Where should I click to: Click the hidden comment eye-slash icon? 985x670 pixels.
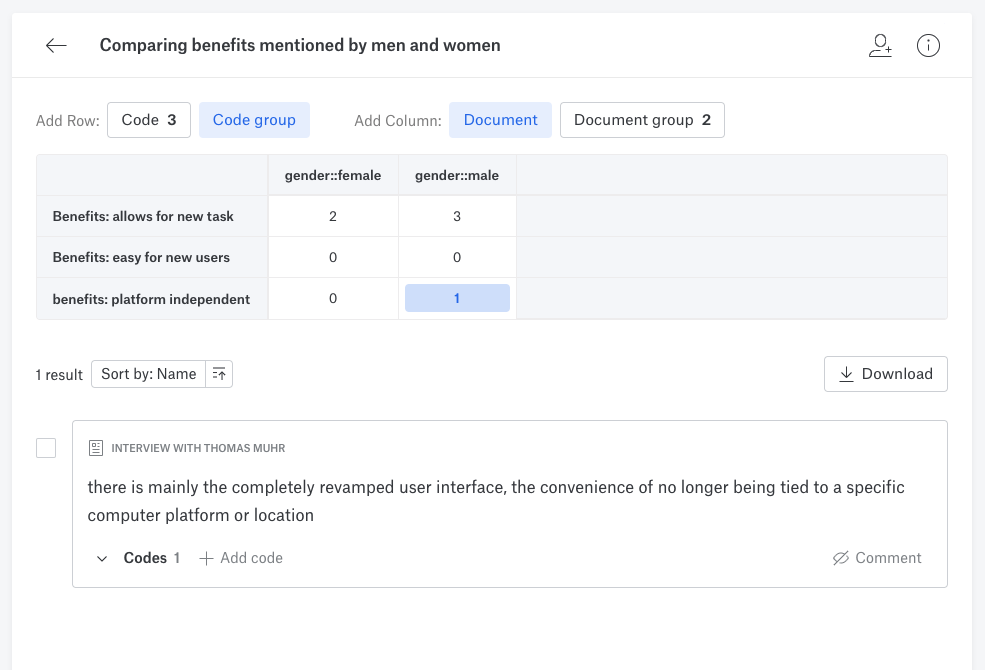(841, 558)
